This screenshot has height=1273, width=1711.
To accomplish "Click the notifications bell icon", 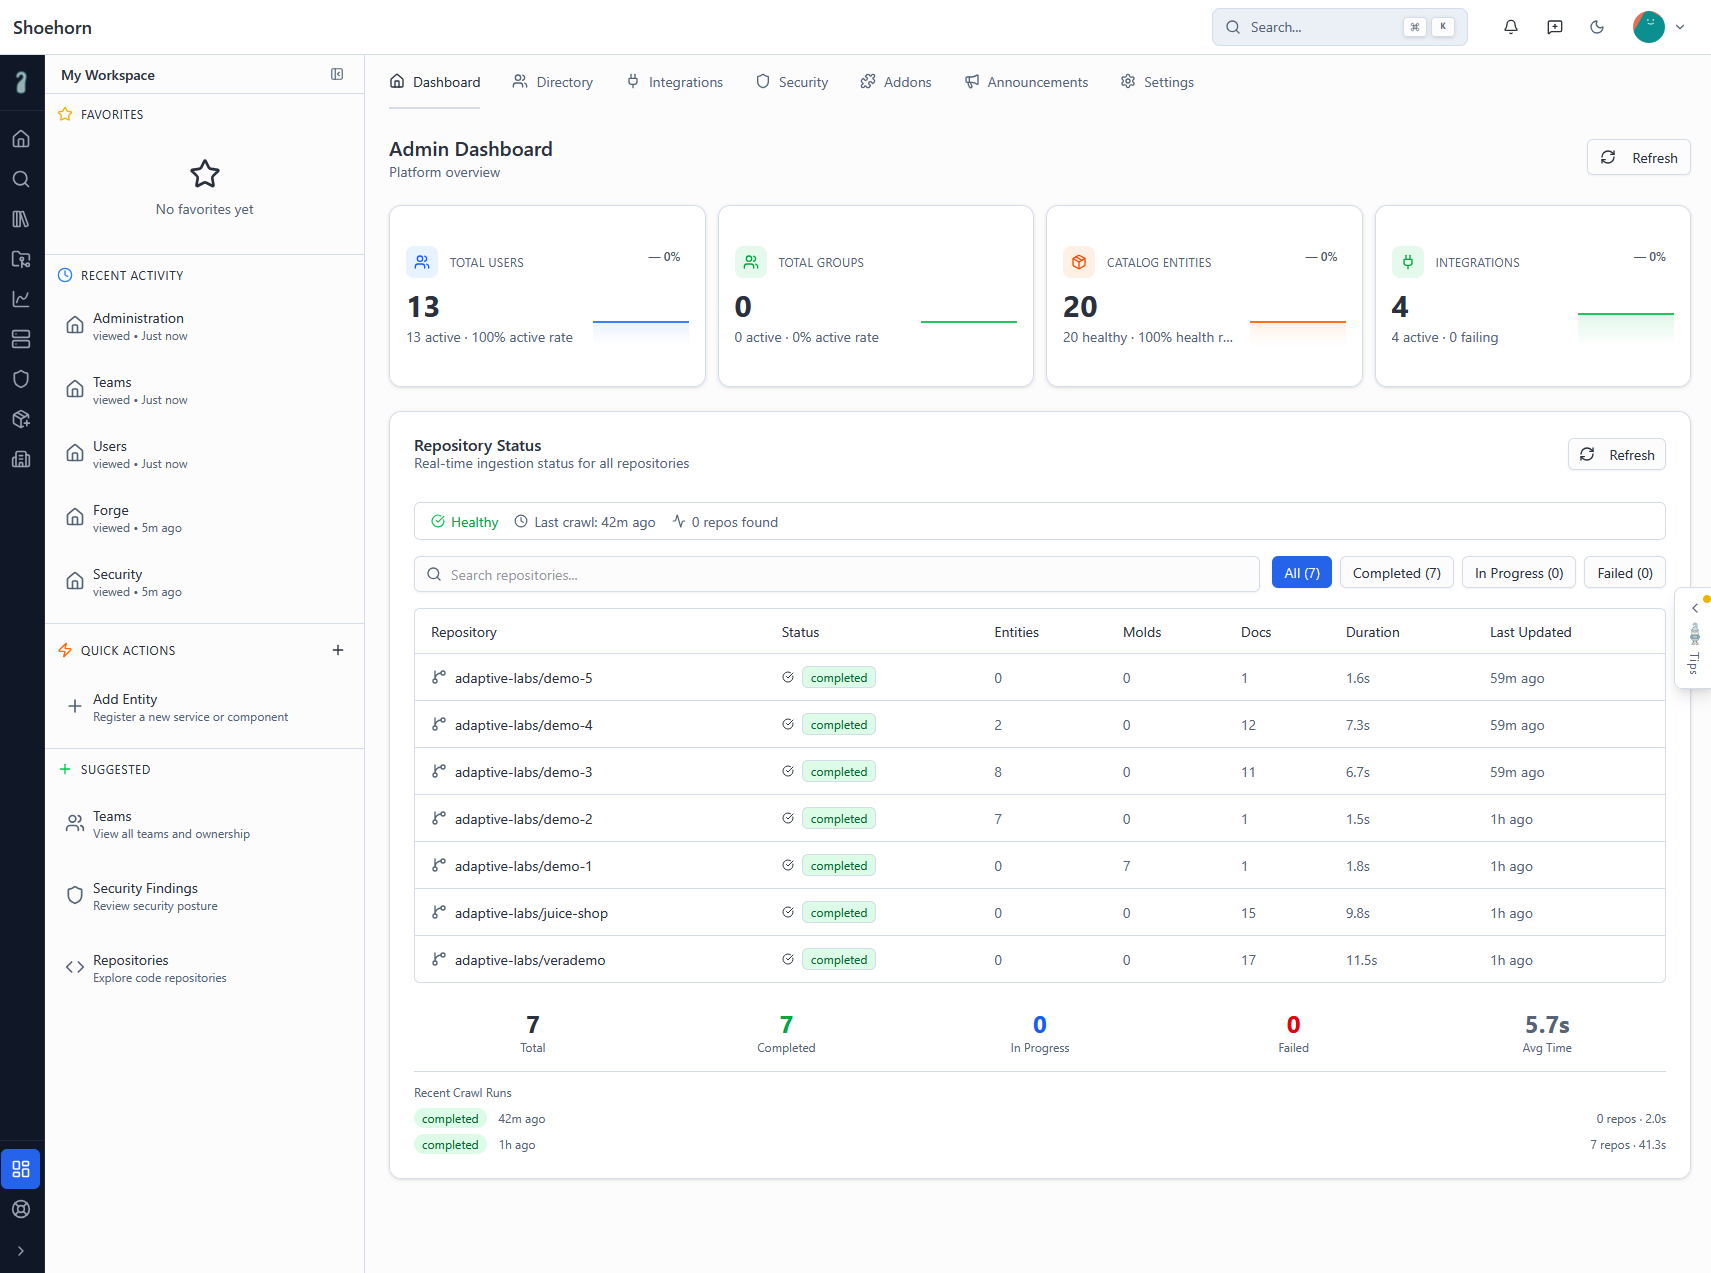I will [1510, 27].
